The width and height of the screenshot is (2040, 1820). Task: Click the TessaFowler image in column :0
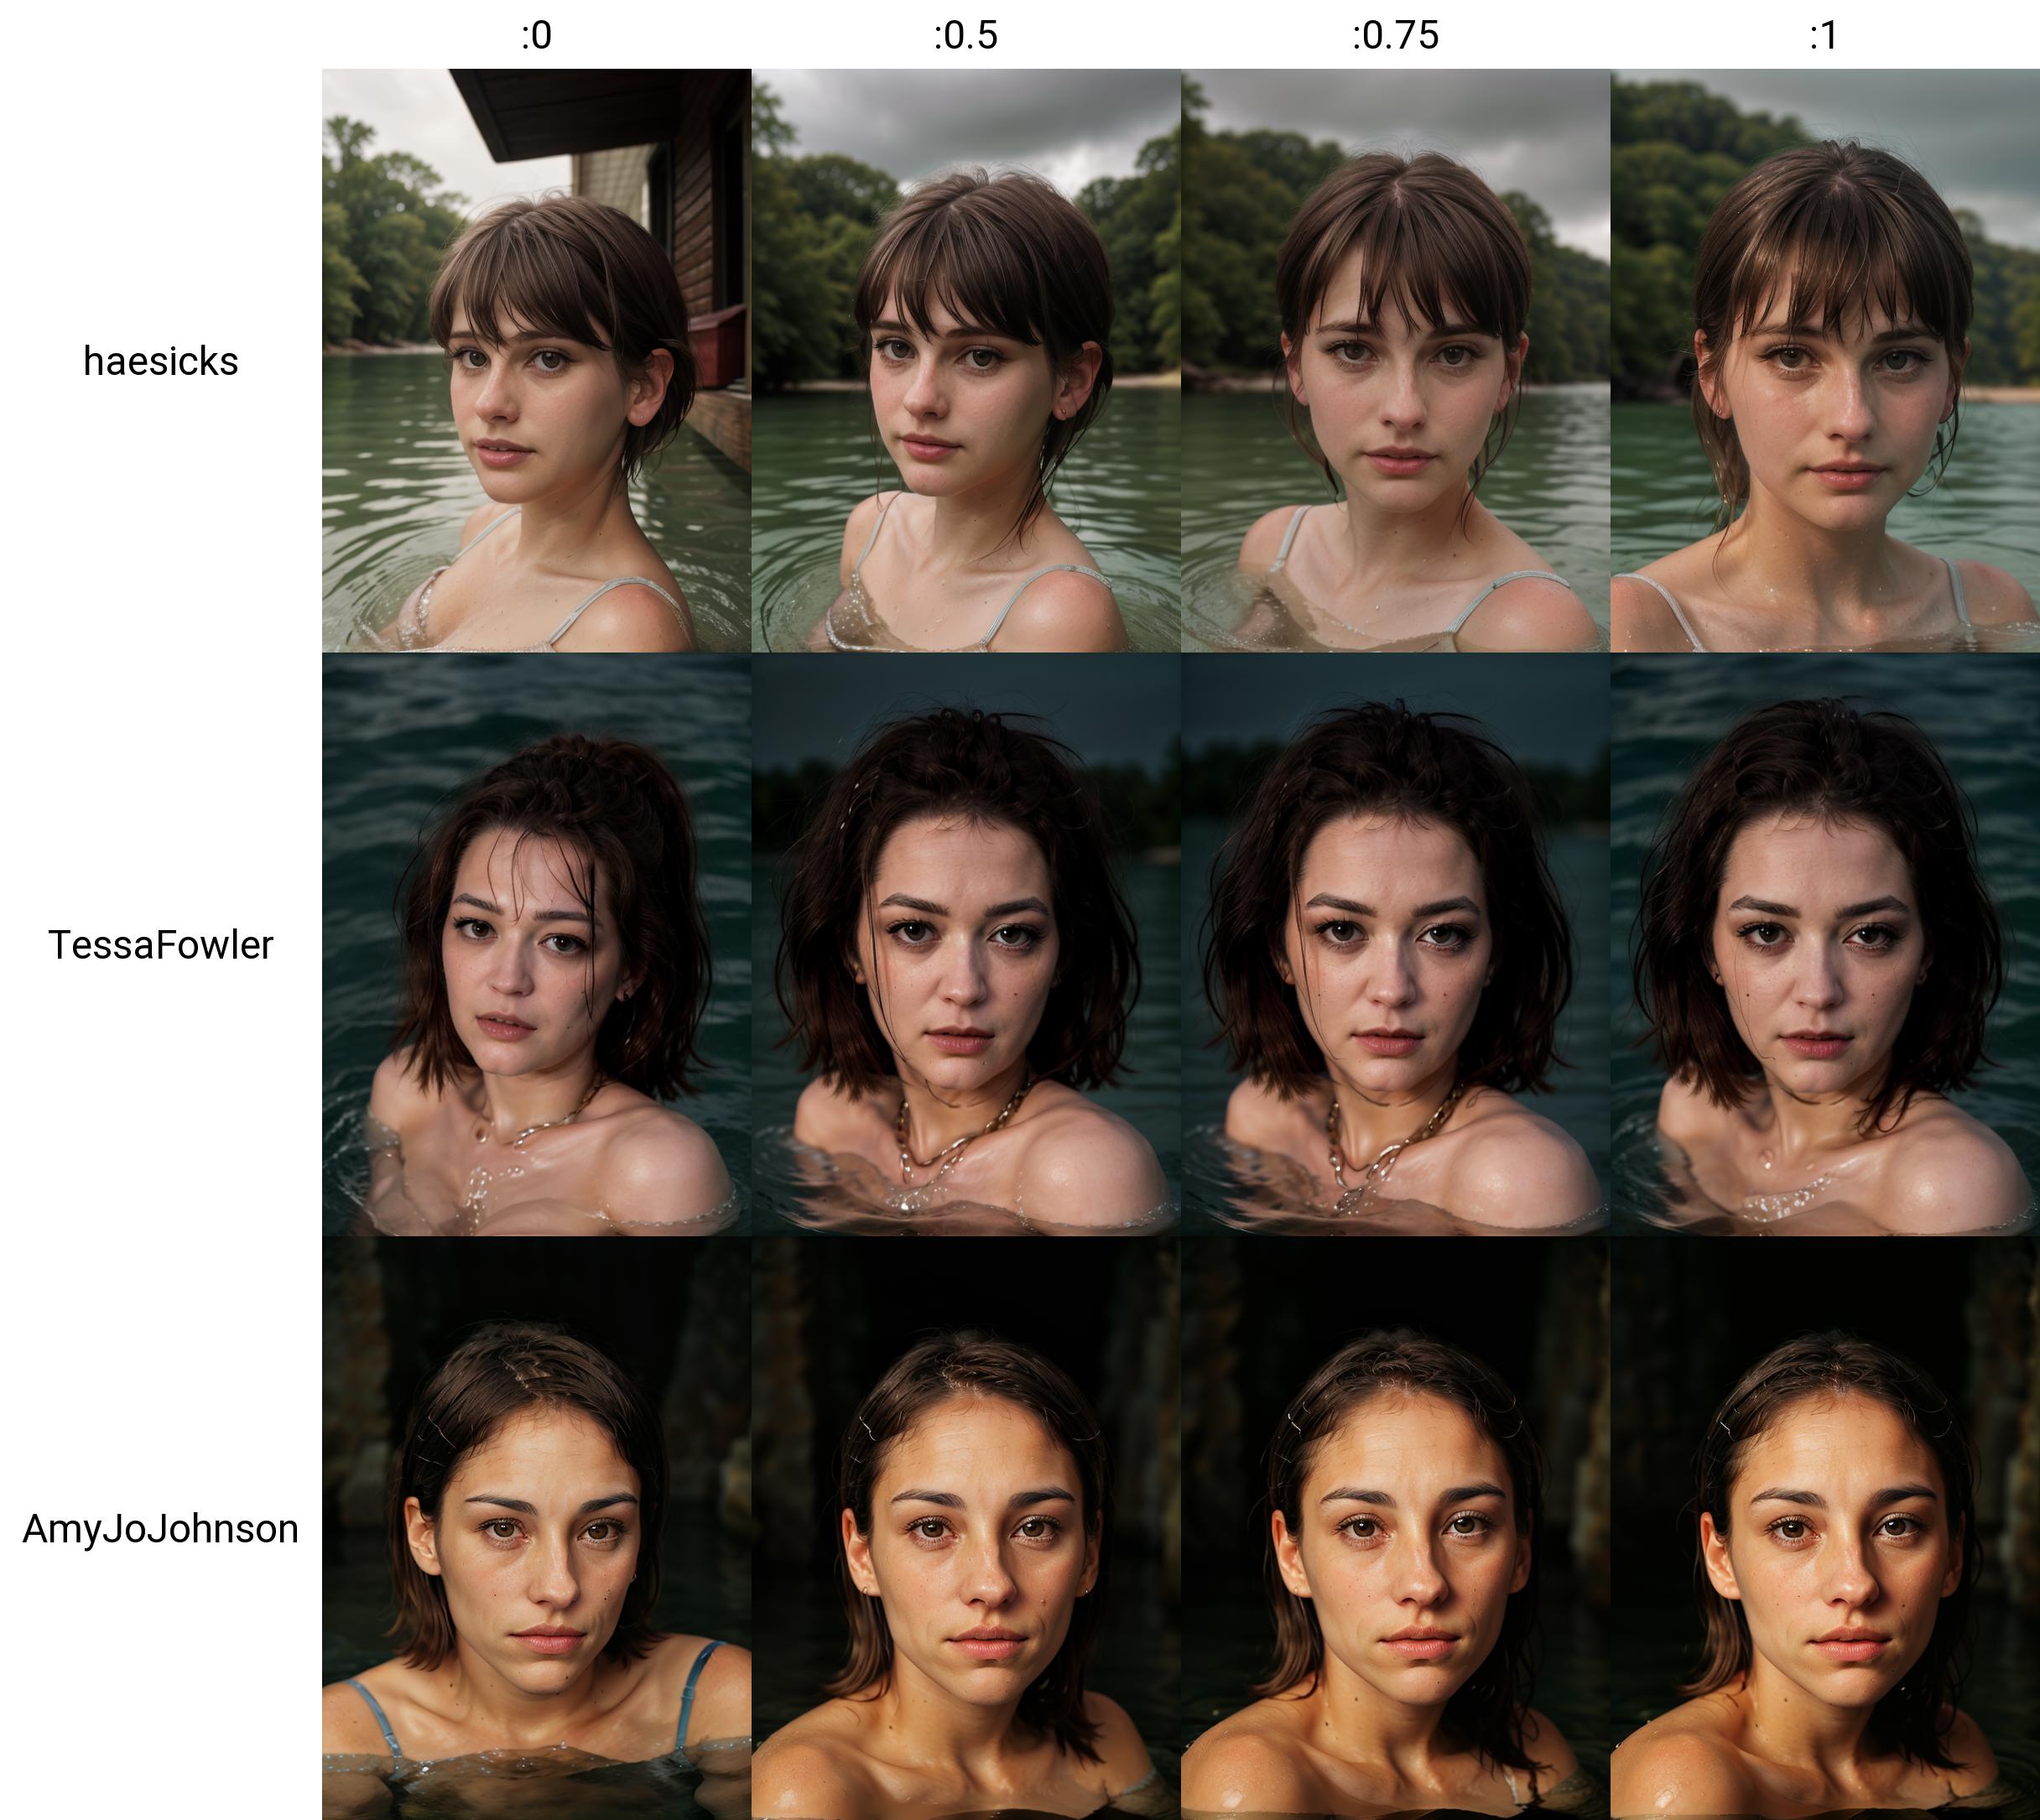pyautogui.click(x=536, y=945)
